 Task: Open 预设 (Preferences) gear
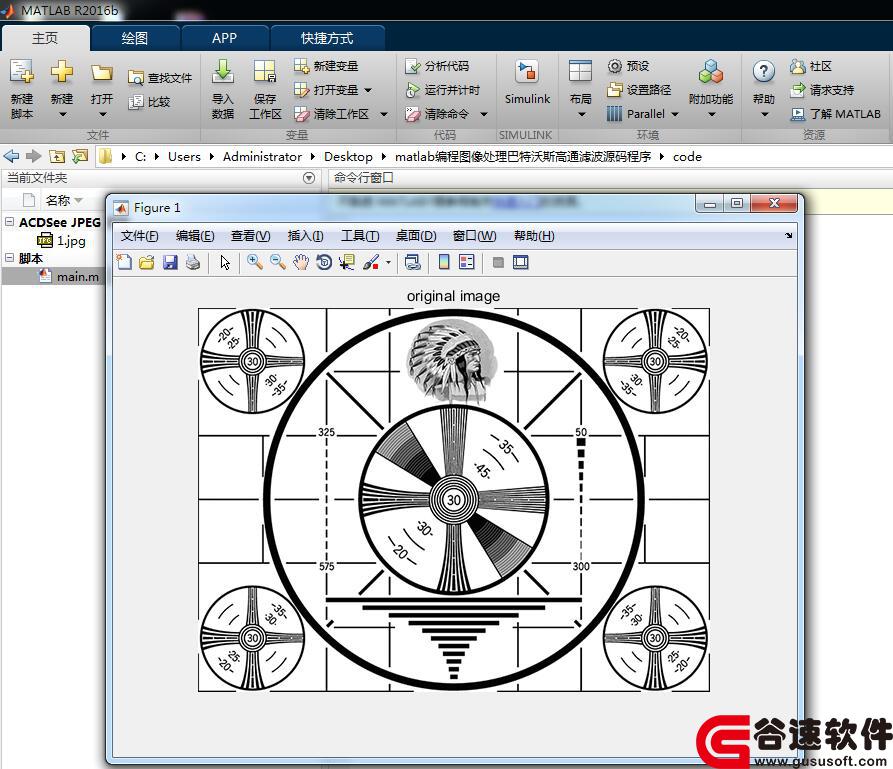629,66
